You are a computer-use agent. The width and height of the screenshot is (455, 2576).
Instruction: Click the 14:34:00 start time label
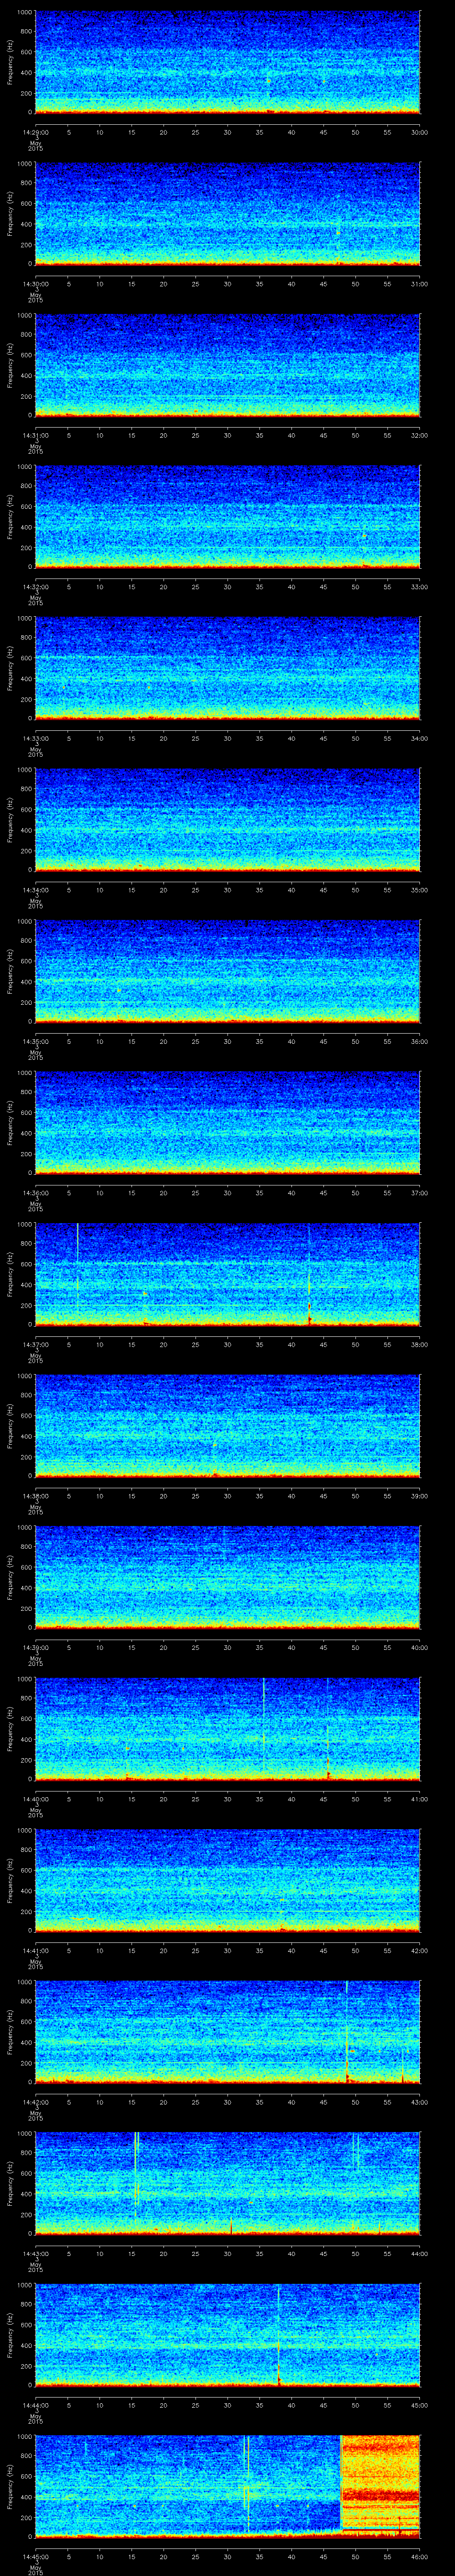pos(35,890)
